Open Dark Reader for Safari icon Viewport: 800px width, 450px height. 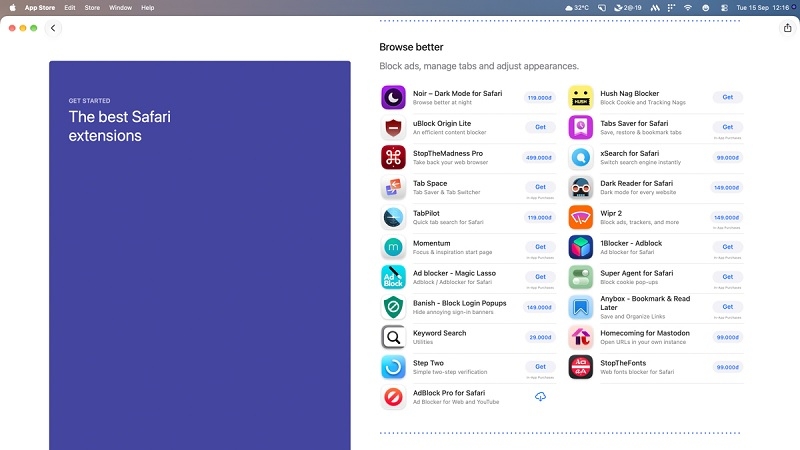point(581,187)
